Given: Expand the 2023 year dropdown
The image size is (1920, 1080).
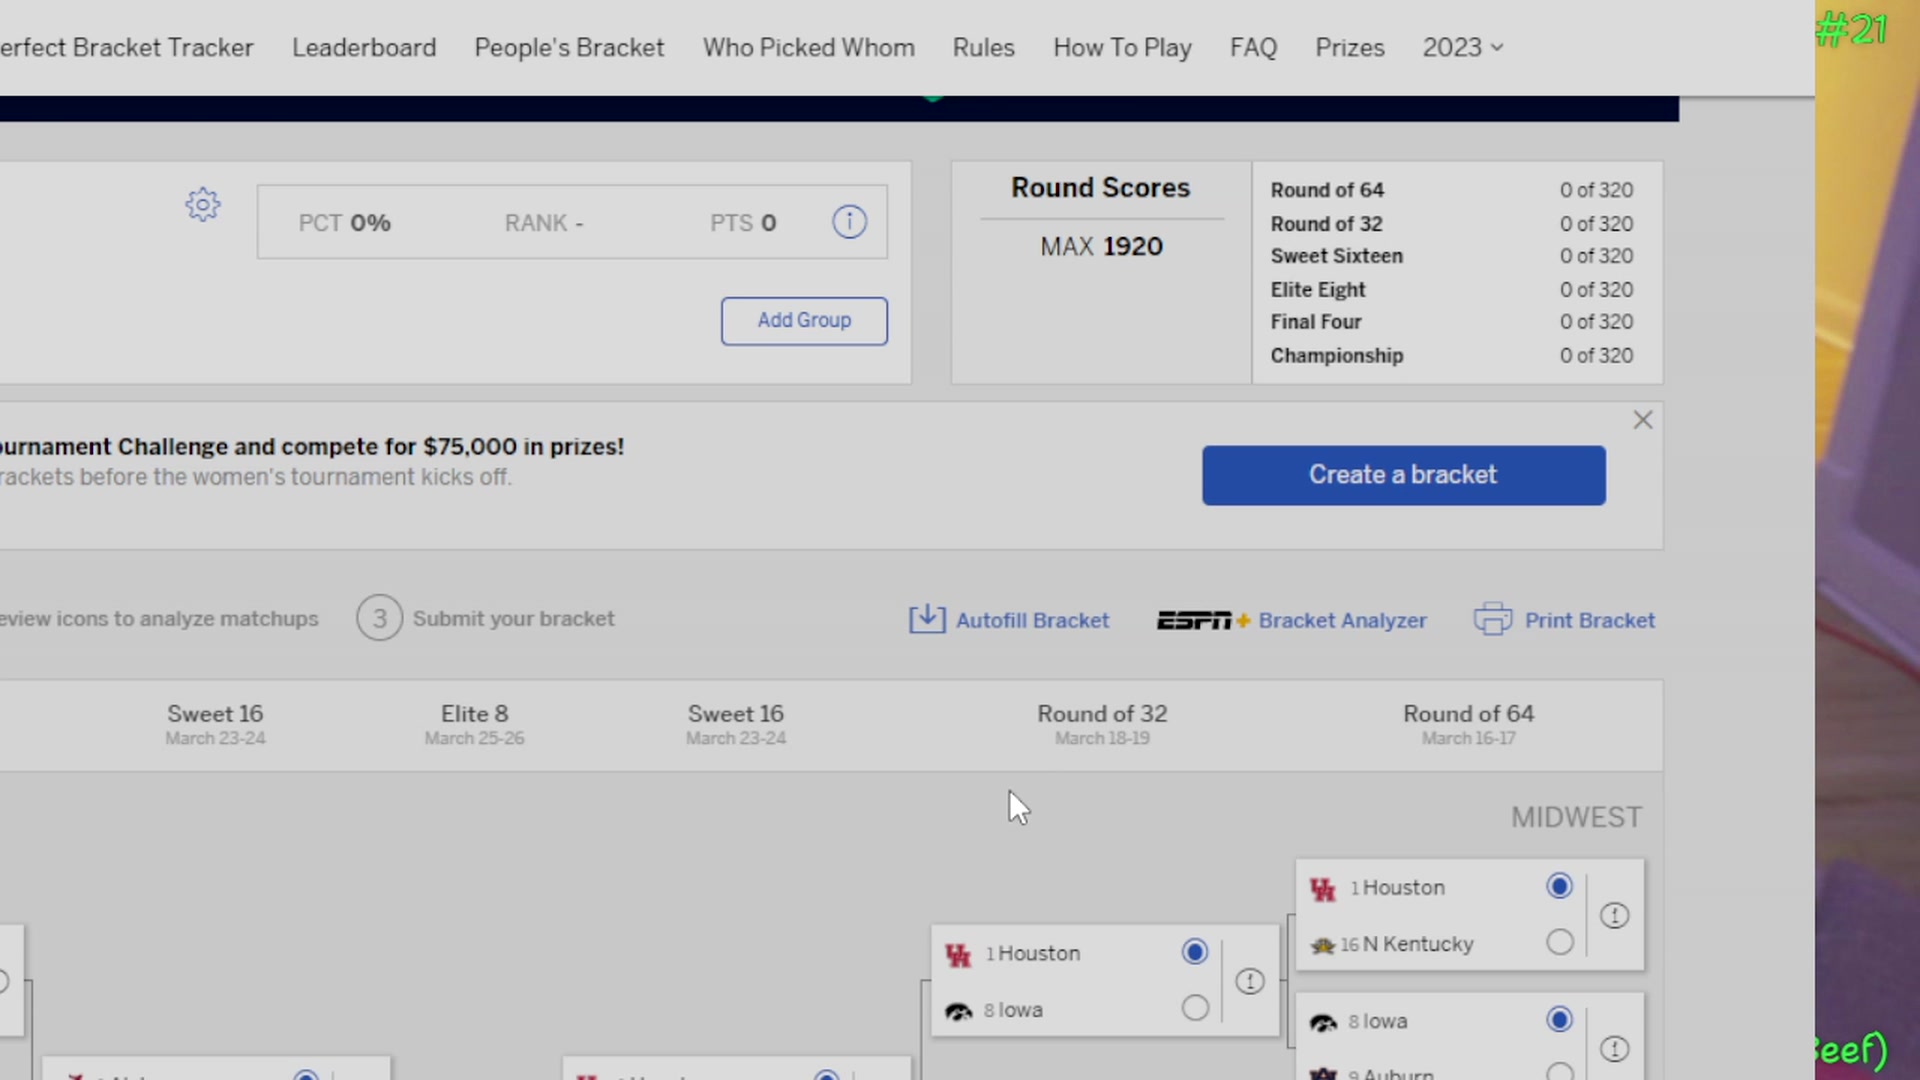Looking at the screenshot, I should tap(1462, 47).
